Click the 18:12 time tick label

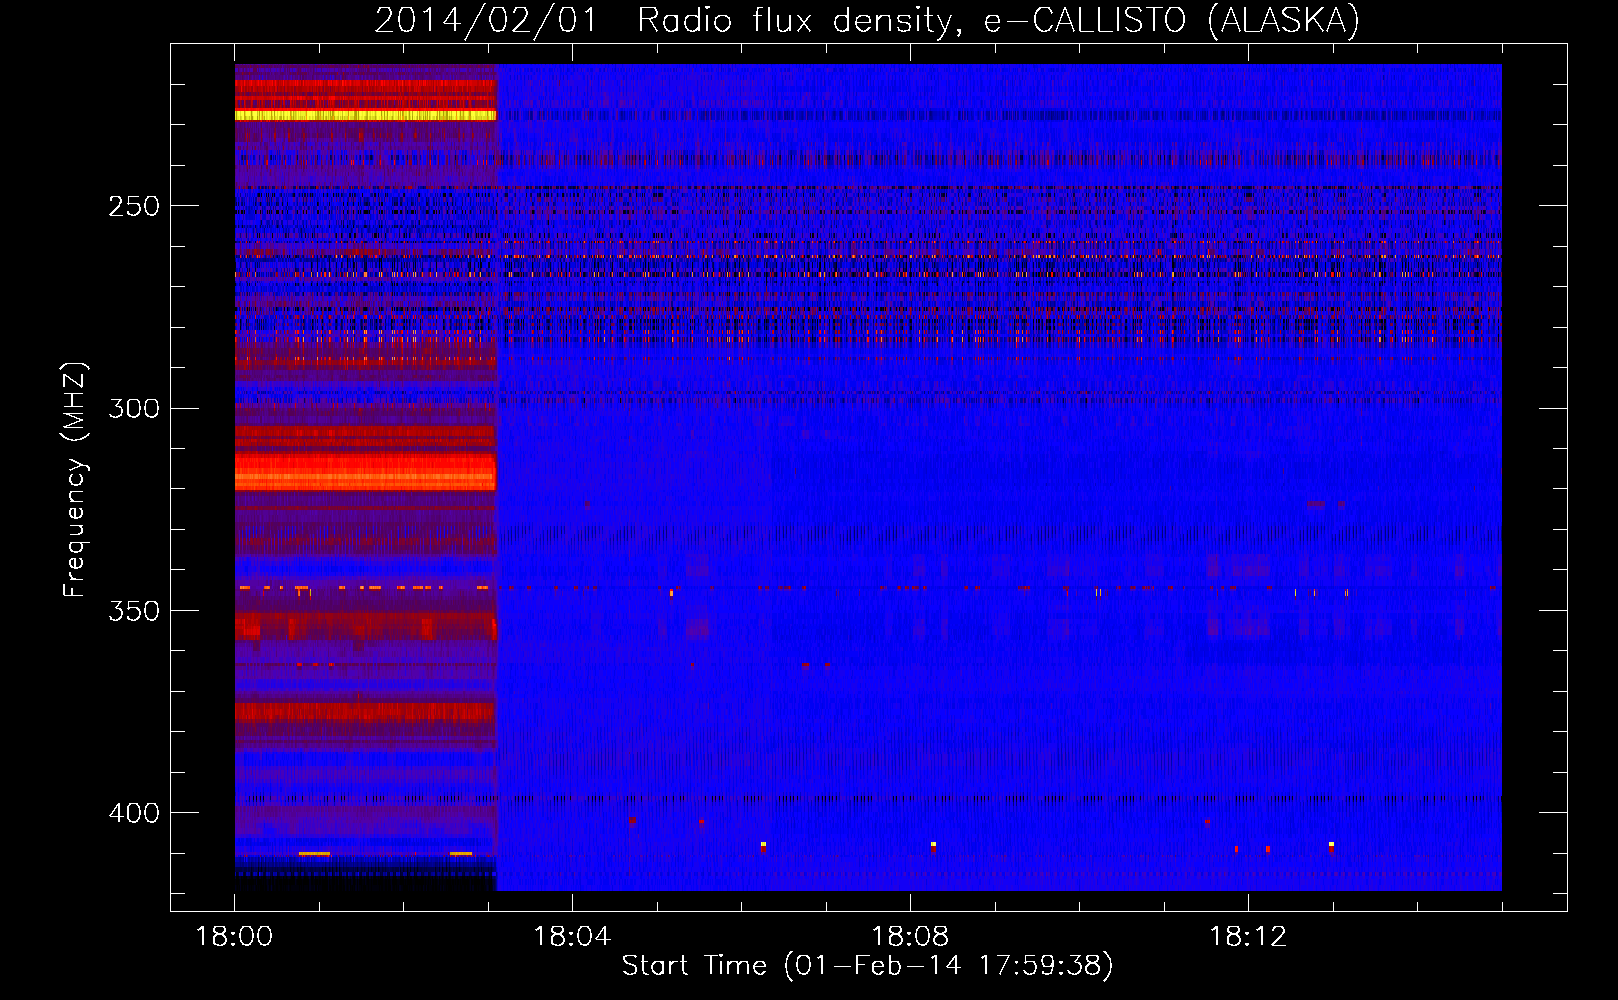[x=1248, y=937]
